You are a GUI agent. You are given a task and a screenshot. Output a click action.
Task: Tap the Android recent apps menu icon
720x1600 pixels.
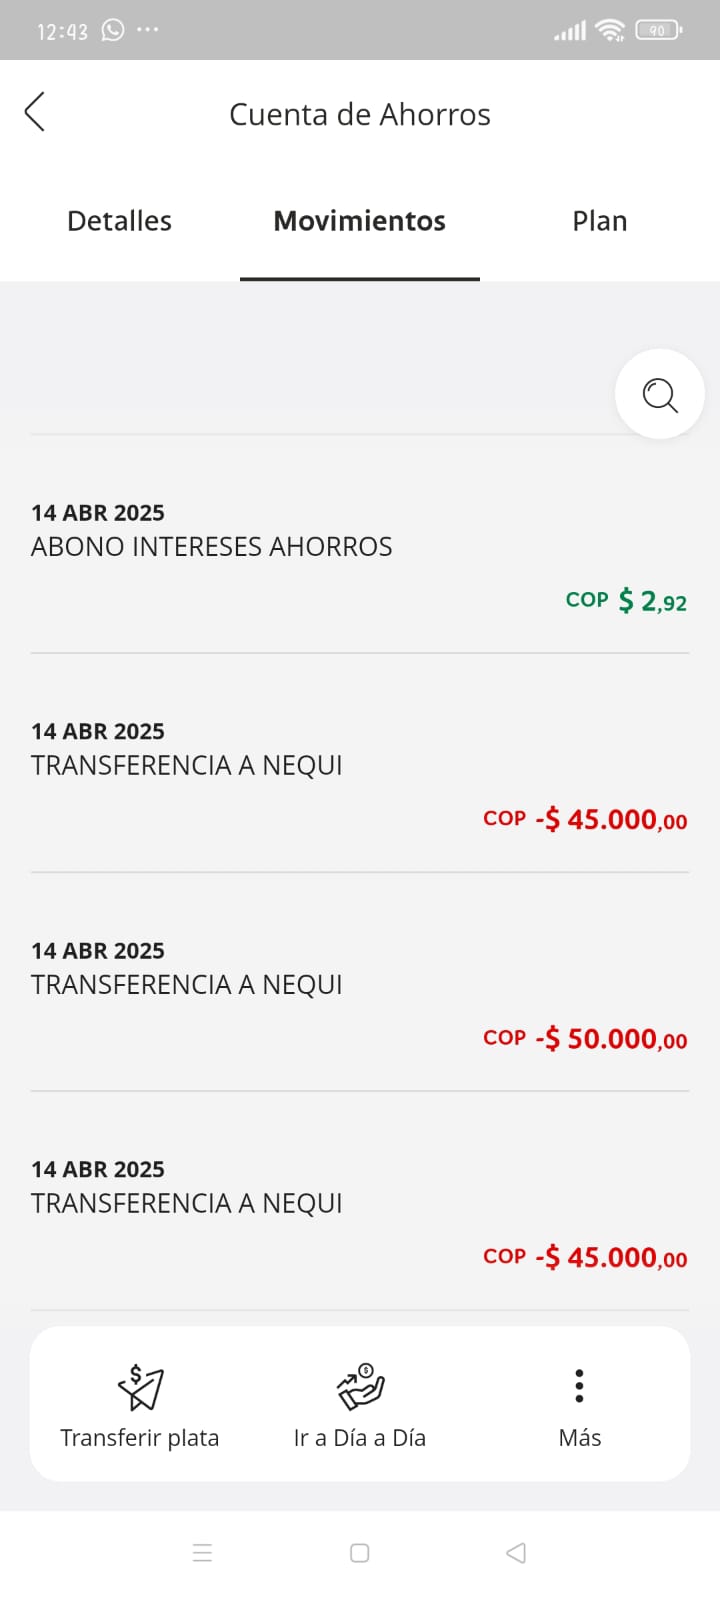(202, 1552)
